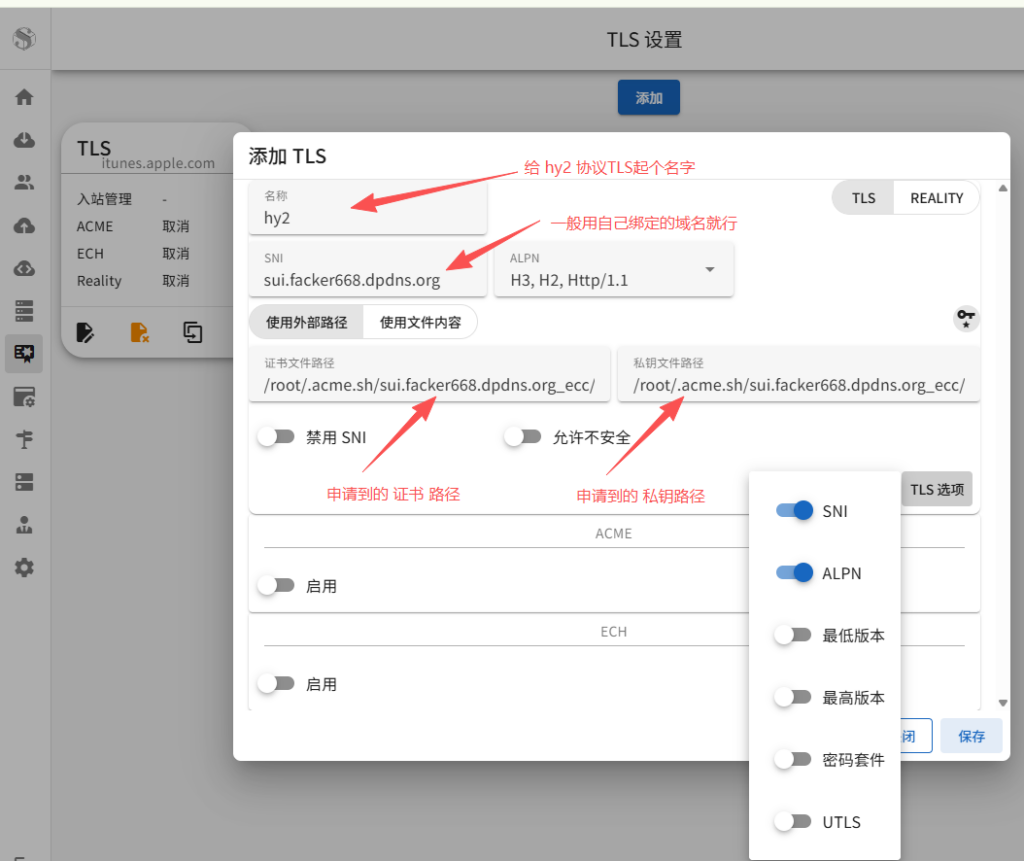Turn on 允许不安全 switch

coord(521,436)
